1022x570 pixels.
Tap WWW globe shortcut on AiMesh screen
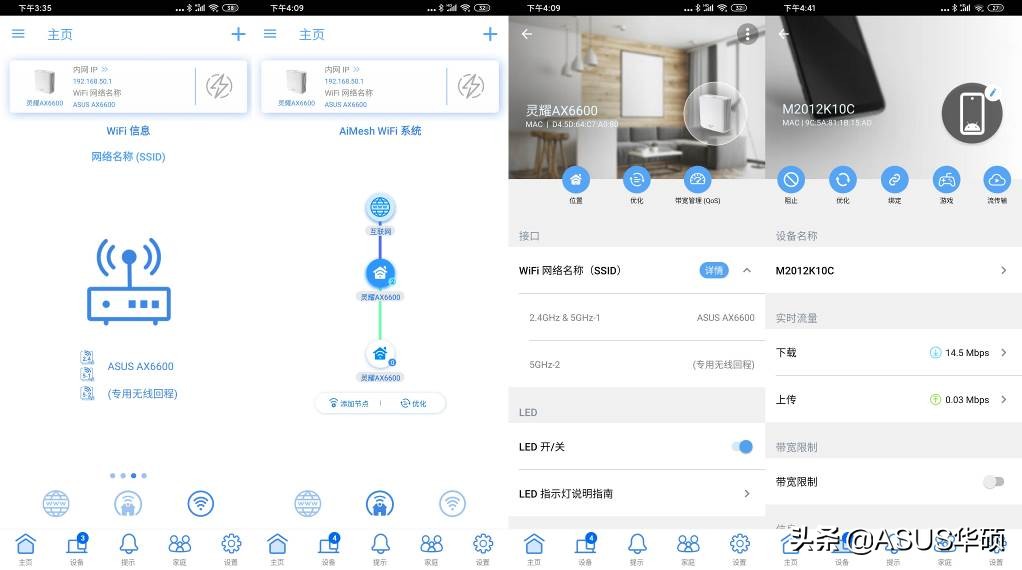[x=308, y=504]
